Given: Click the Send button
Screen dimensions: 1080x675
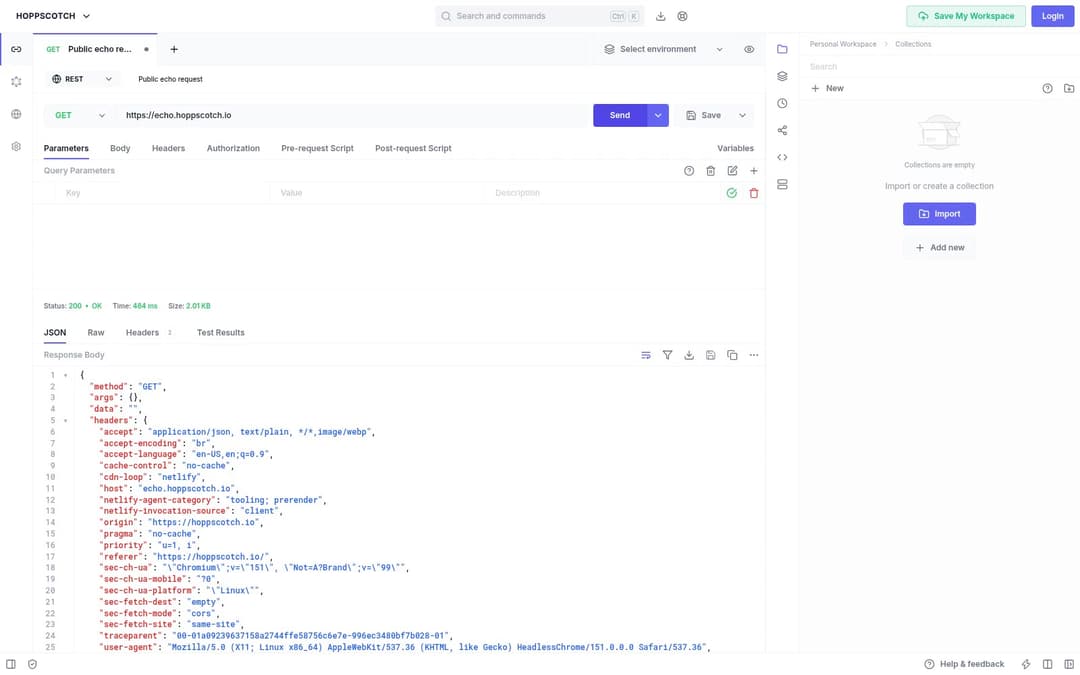Looking at the screenshot, I should (x=620, y=116).
